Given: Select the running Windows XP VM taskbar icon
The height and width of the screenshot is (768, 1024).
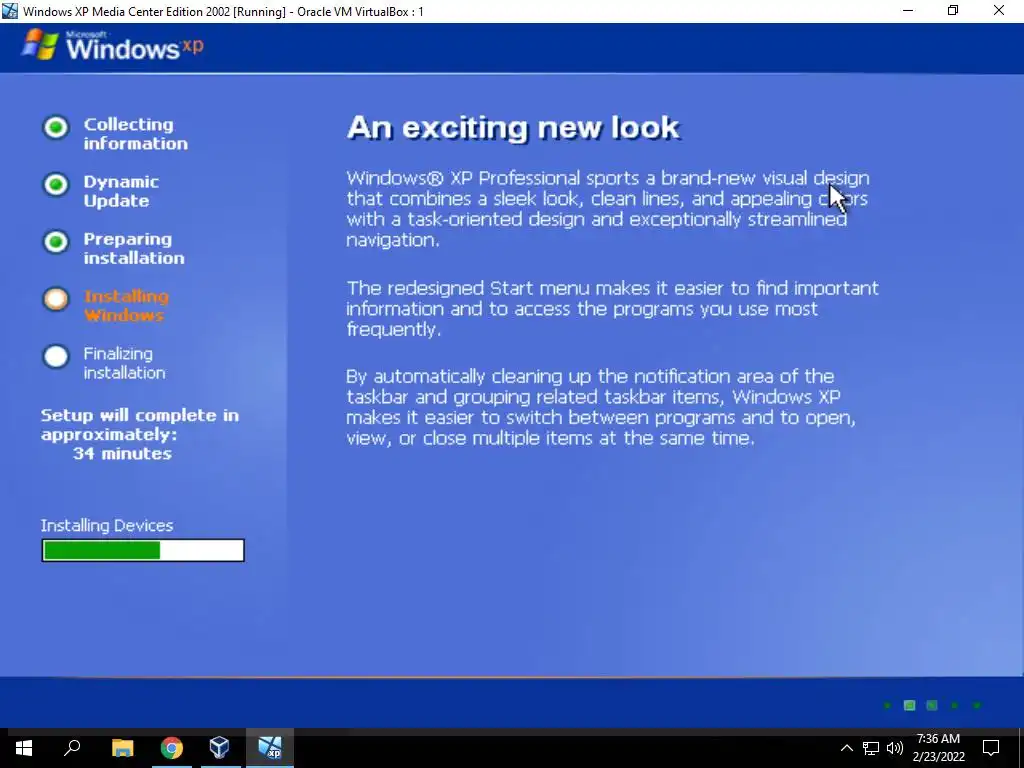Looking at the screenshot, I should (x=270, y=748).
